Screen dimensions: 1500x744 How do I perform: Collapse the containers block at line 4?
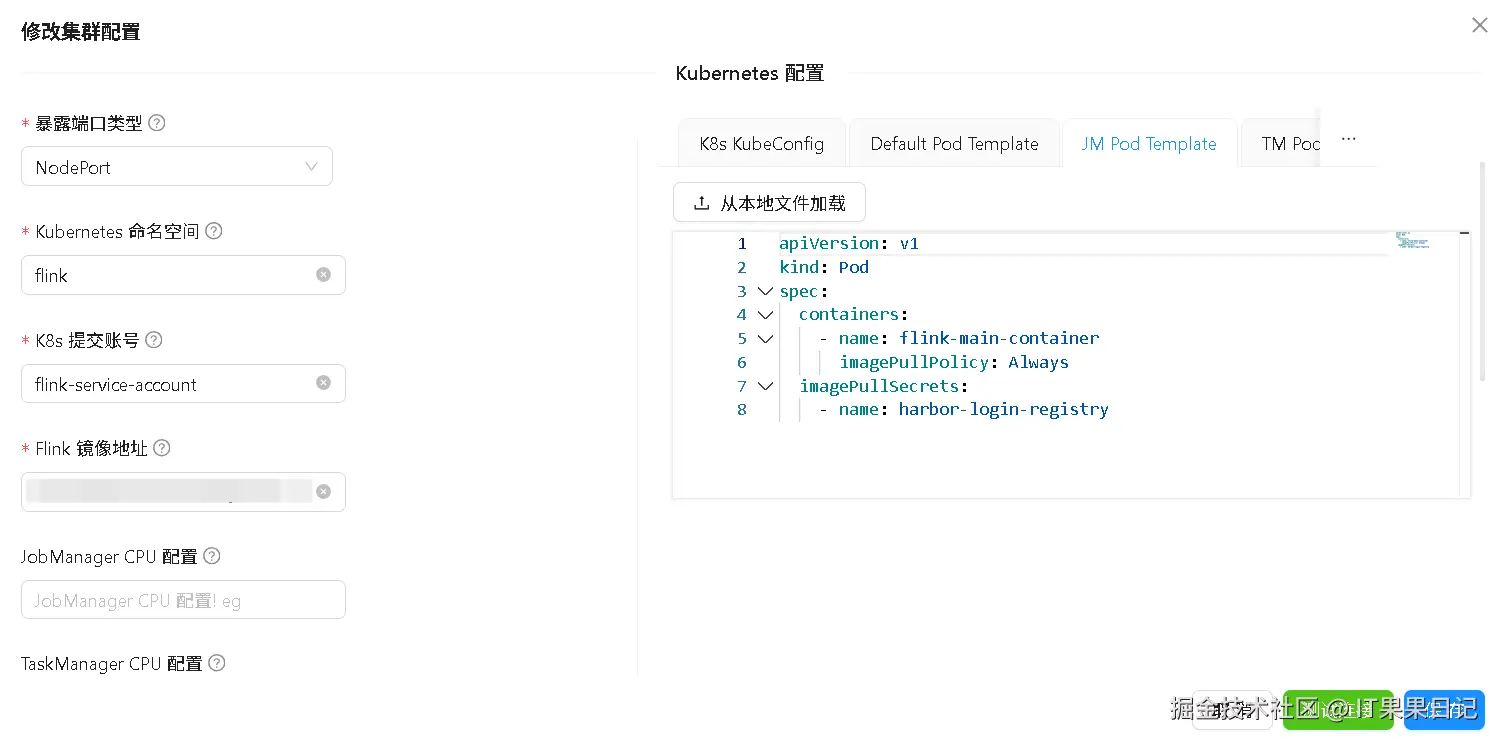click(x=765, y=314)
